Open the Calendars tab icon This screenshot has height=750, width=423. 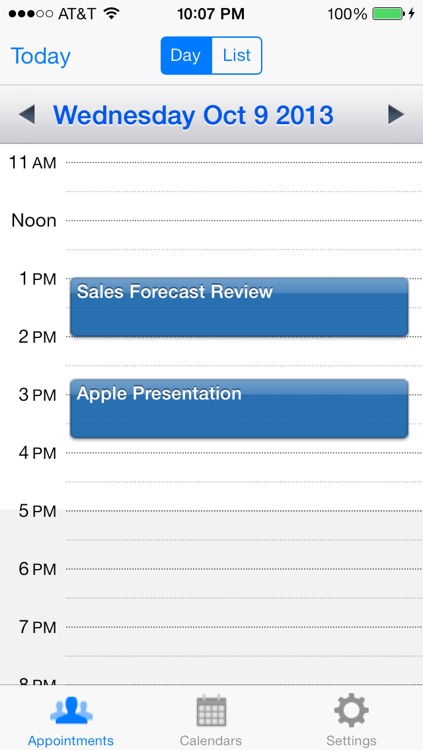211,711
